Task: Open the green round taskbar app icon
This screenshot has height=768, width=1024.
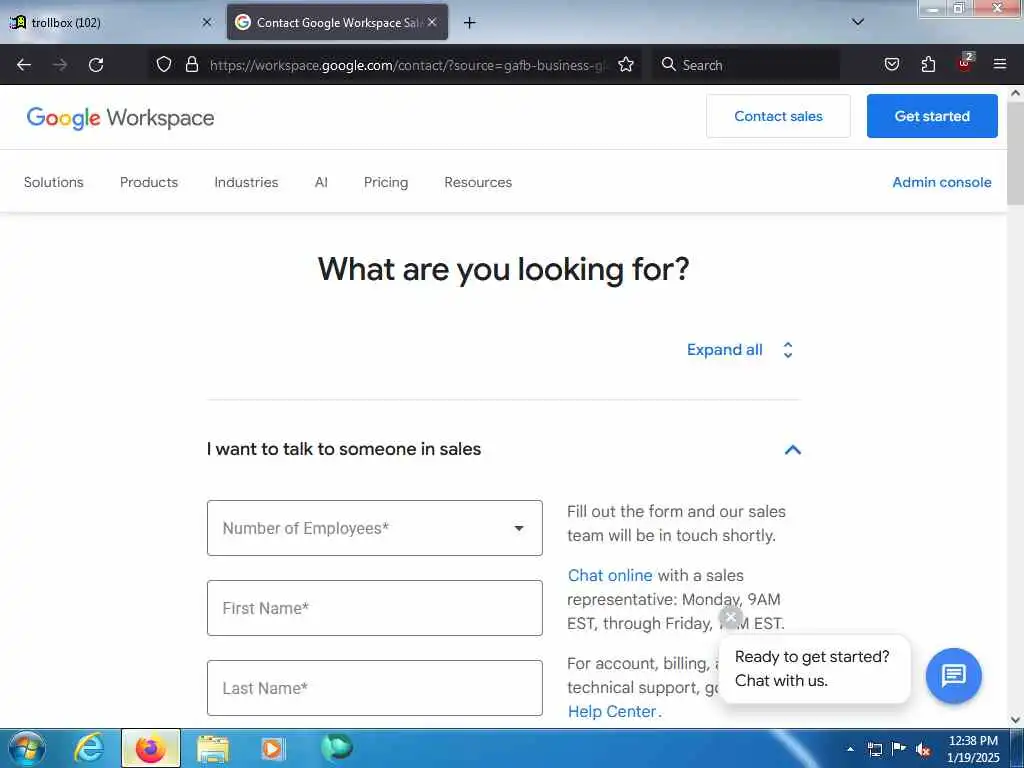Action: click(337, 747)
